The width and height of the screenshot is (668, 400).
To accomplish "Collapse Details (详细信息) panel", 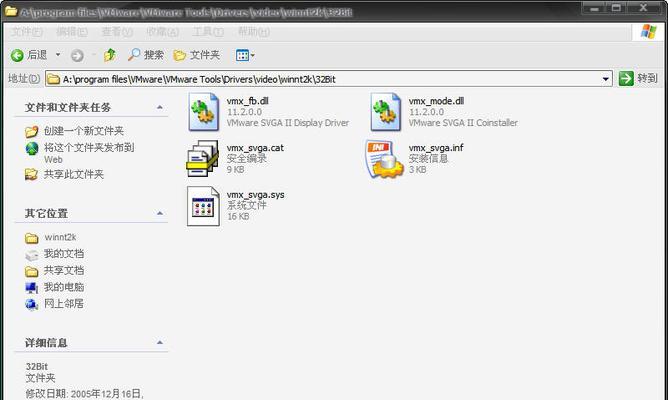I will tap(160, 342).
